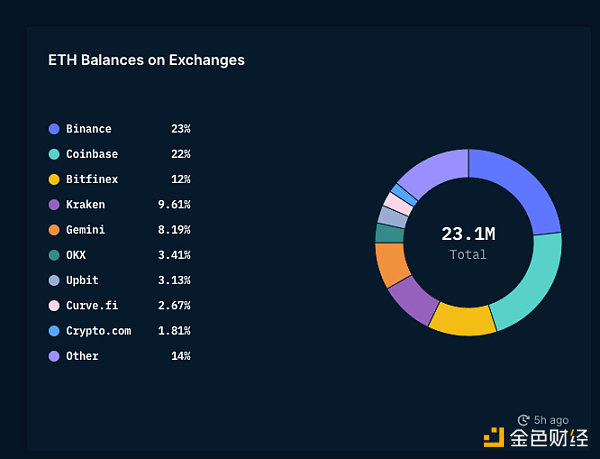The width and height of the screenshot is (600, 459).
Task: Click the 3.13% value for Upbit
Action: pos(174,280)
